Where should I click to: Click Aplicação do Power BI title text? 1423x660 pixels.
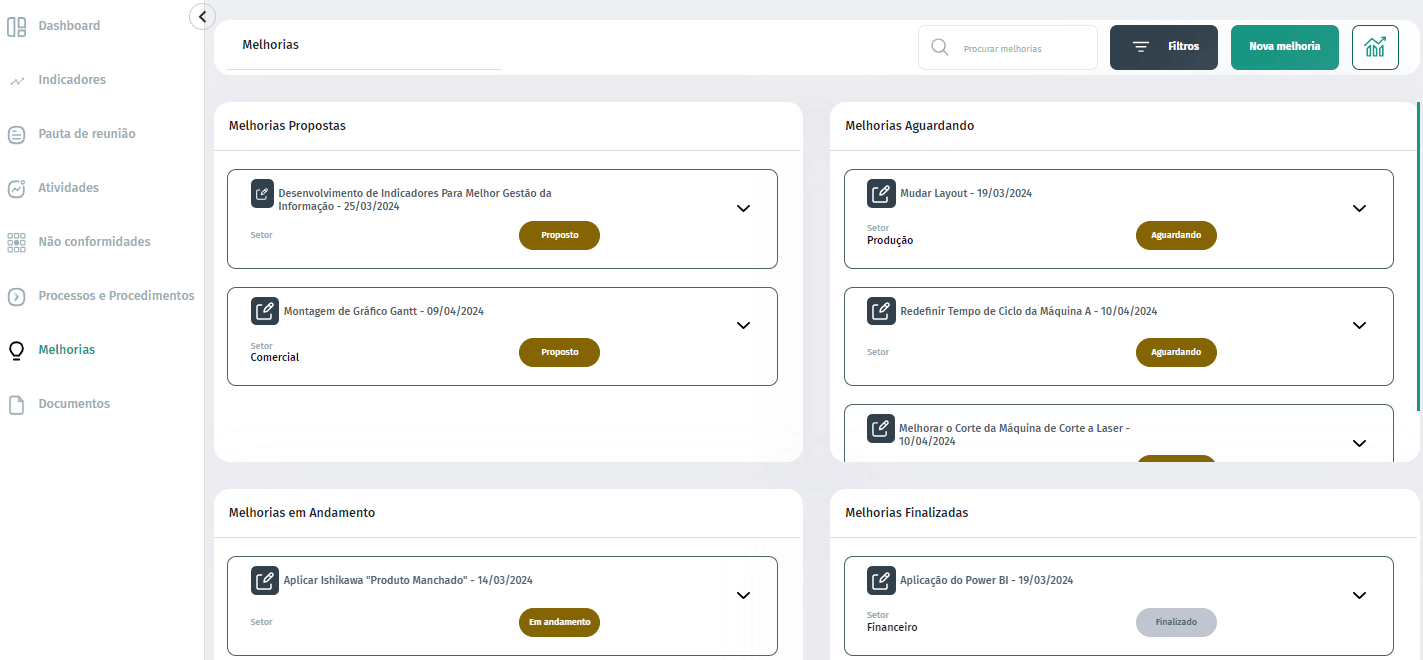pyautogui.click(x=987, y=580)
